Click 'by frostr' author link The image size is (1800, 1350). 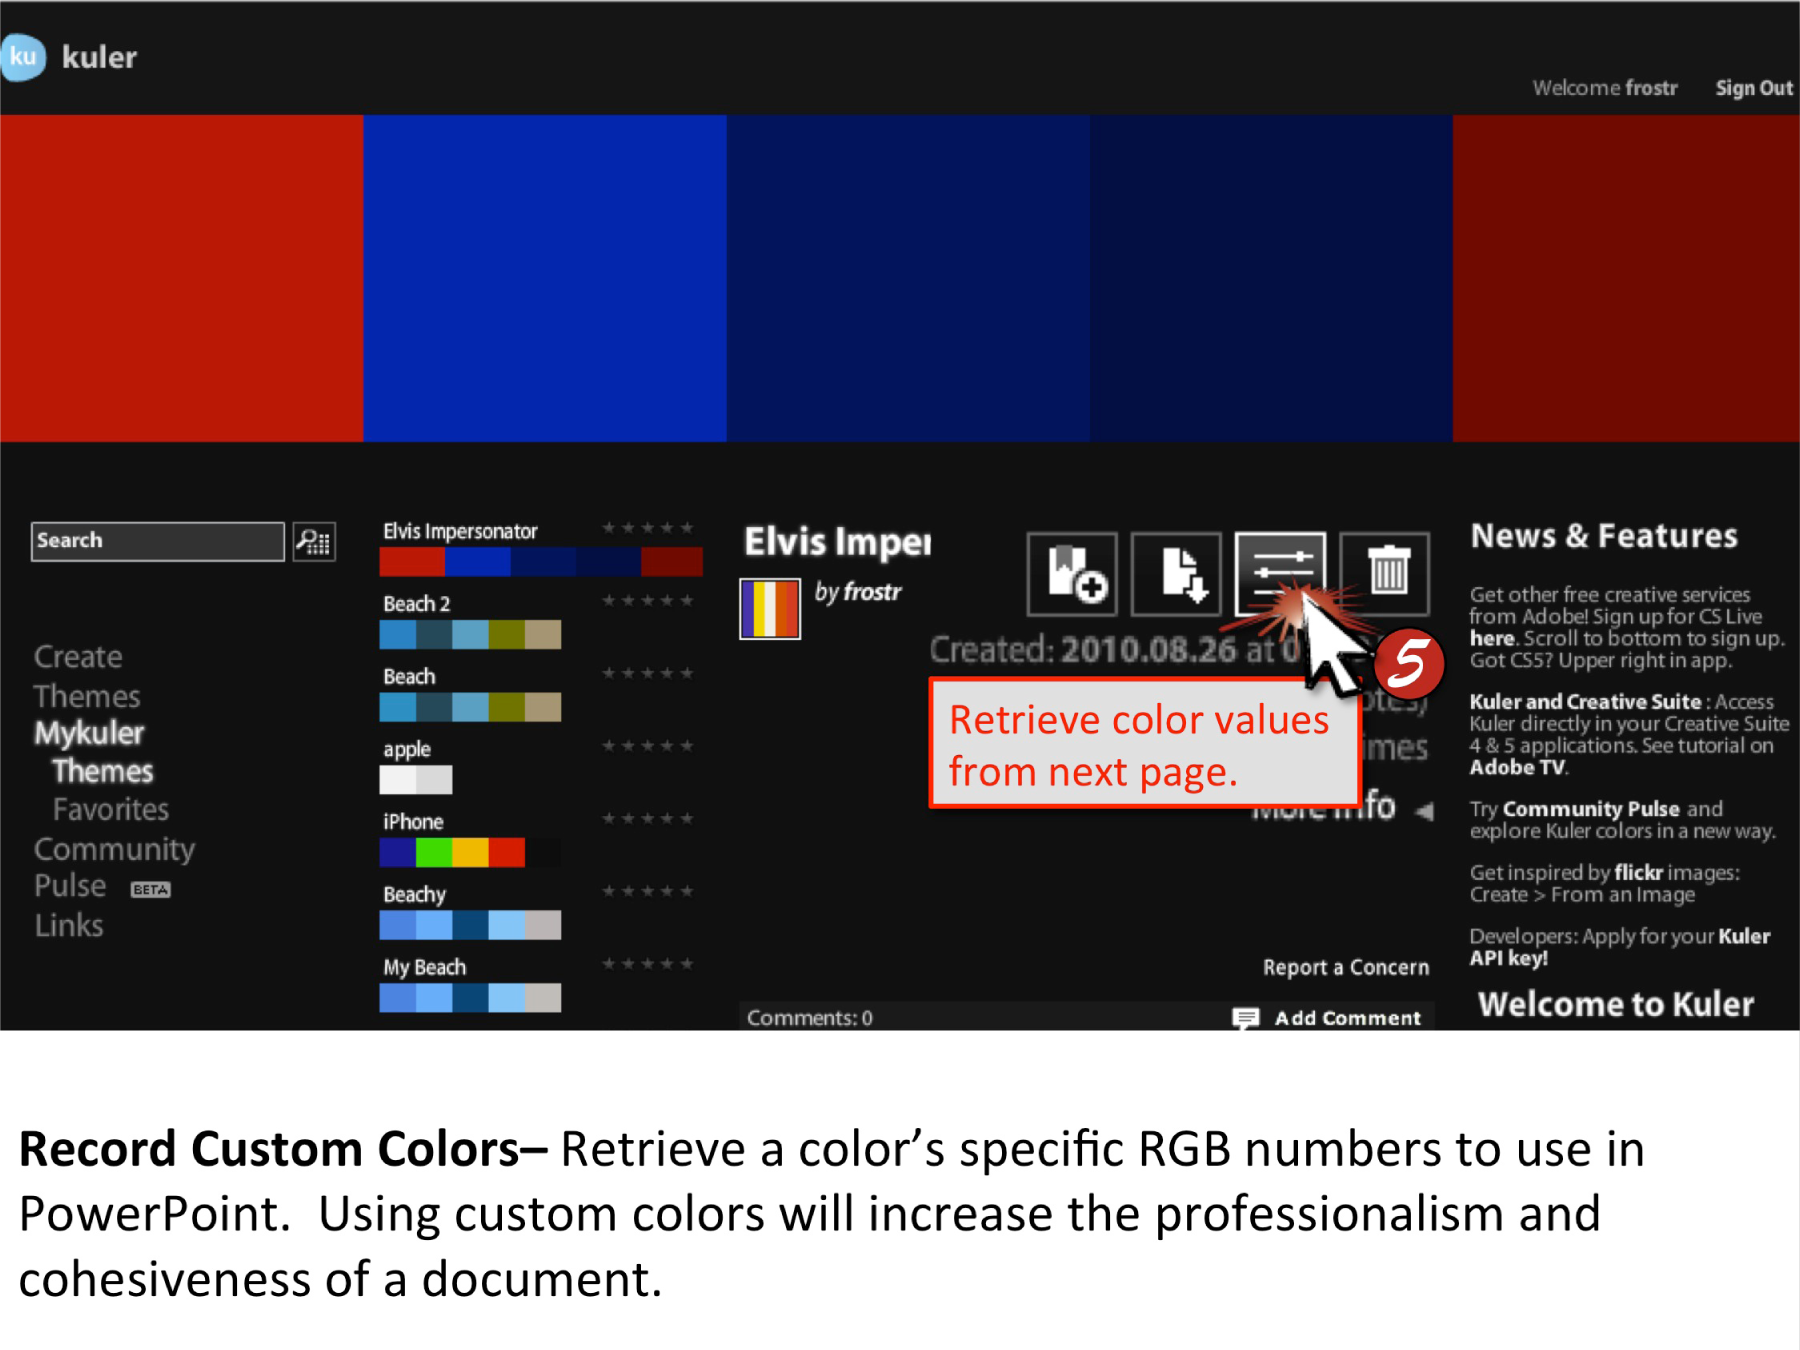858,592
